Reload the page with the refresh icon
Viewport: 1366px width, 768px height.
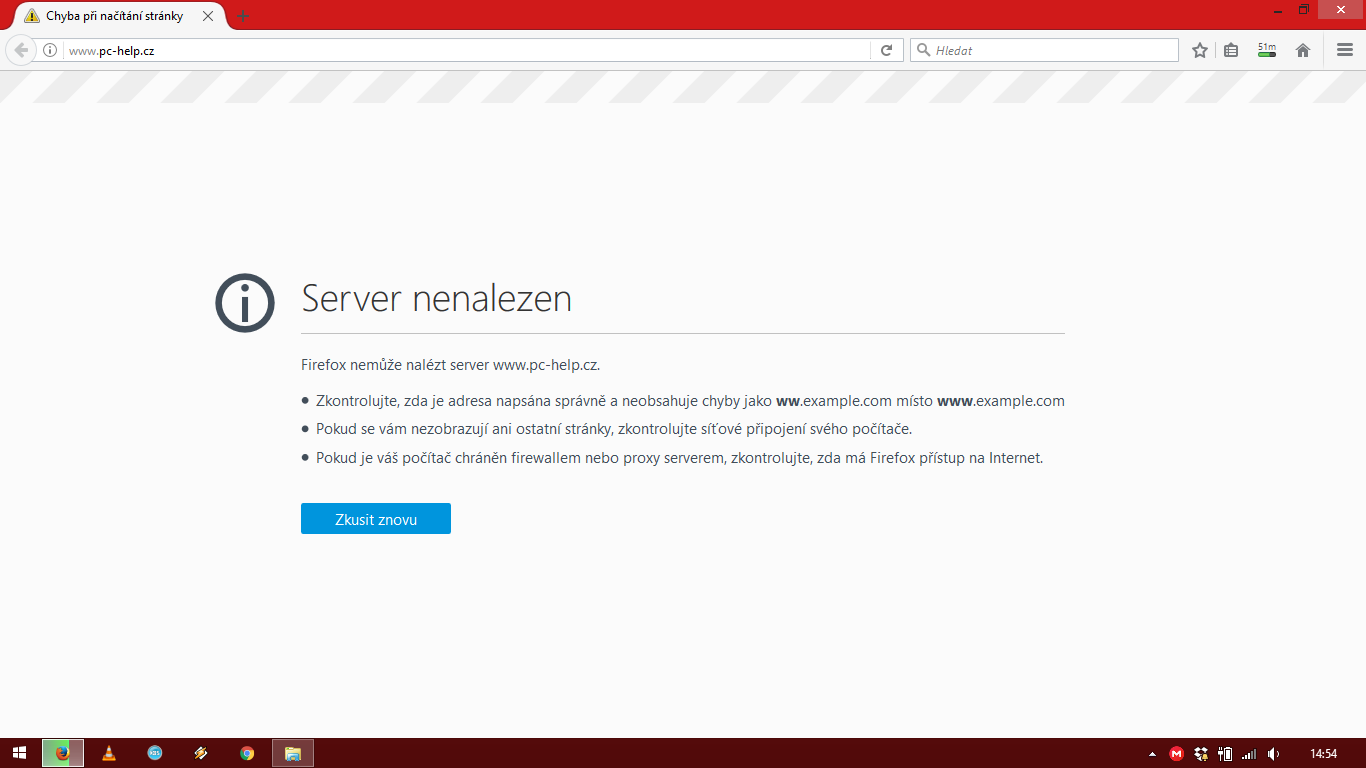(x=886, y=50)
